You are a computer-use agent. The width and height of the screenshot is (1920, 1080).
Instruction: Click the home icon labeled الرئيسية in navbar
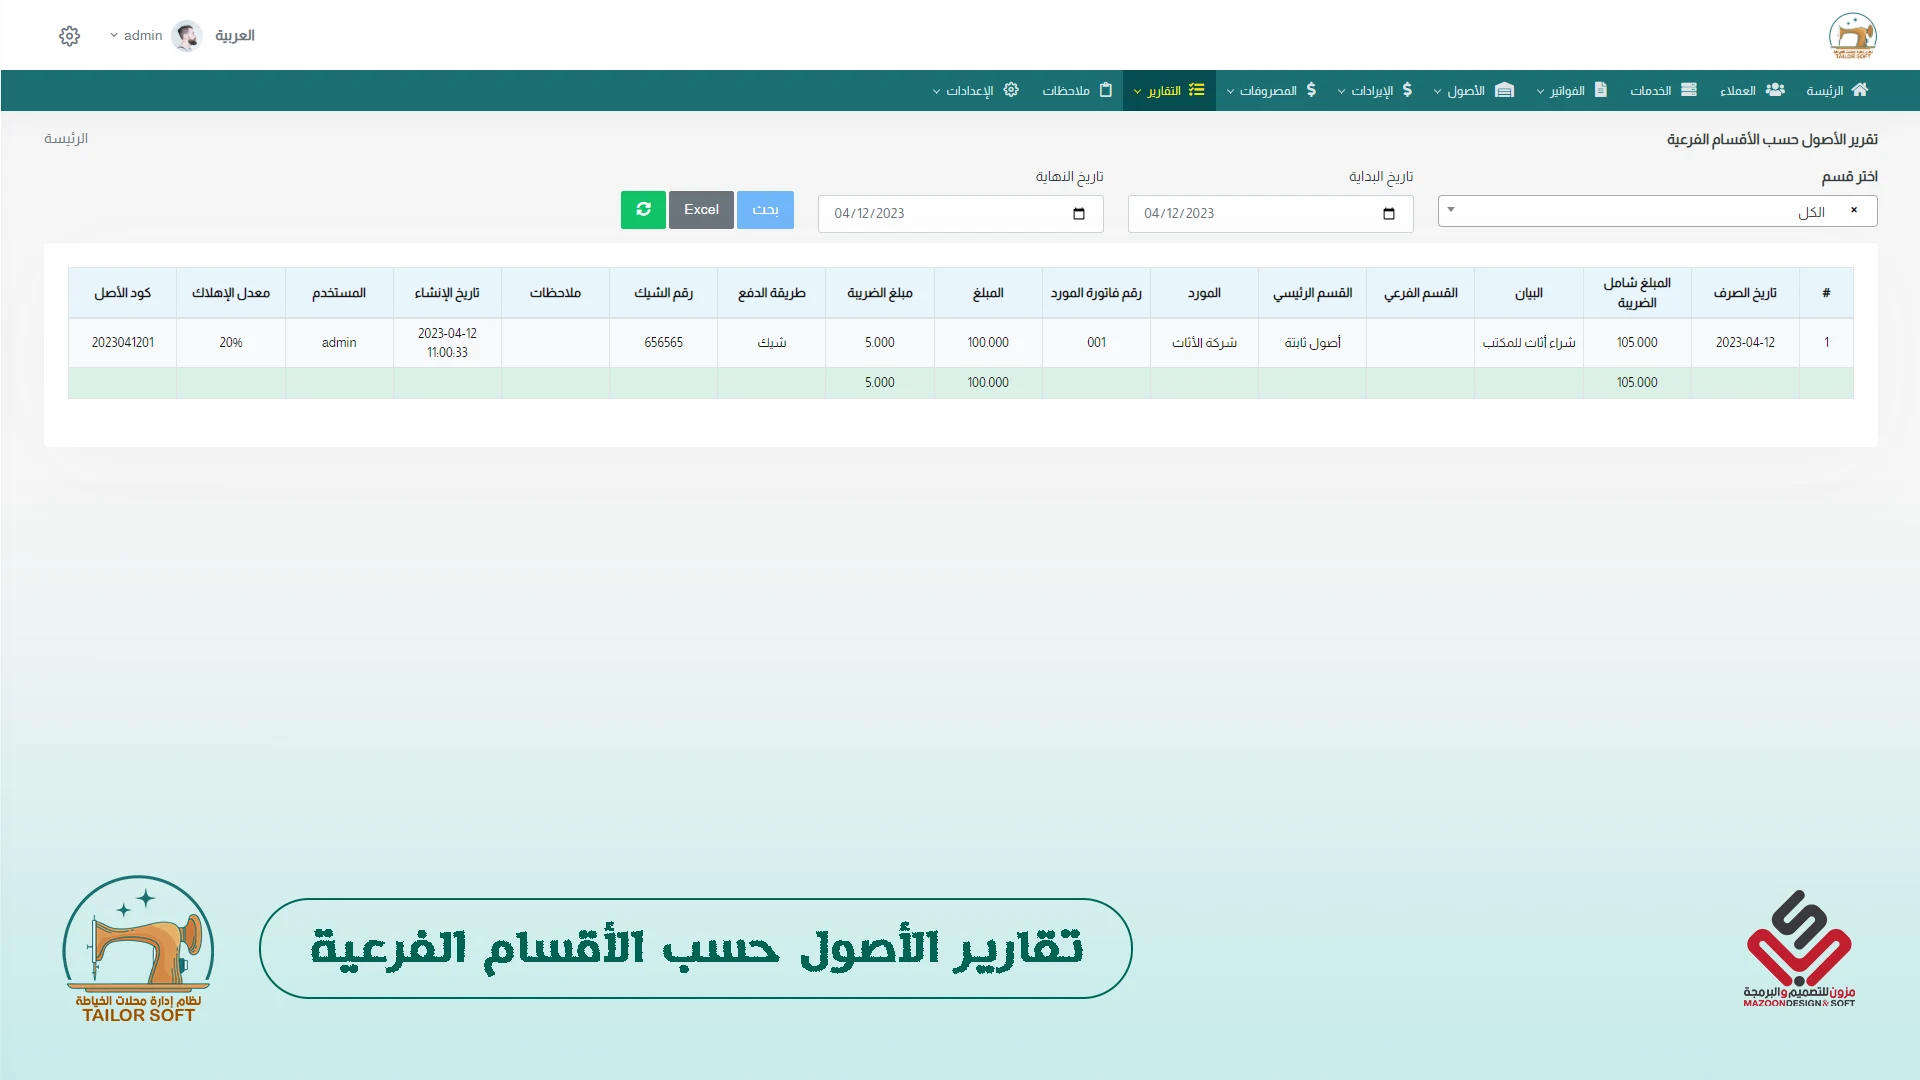coord(1859,90)
